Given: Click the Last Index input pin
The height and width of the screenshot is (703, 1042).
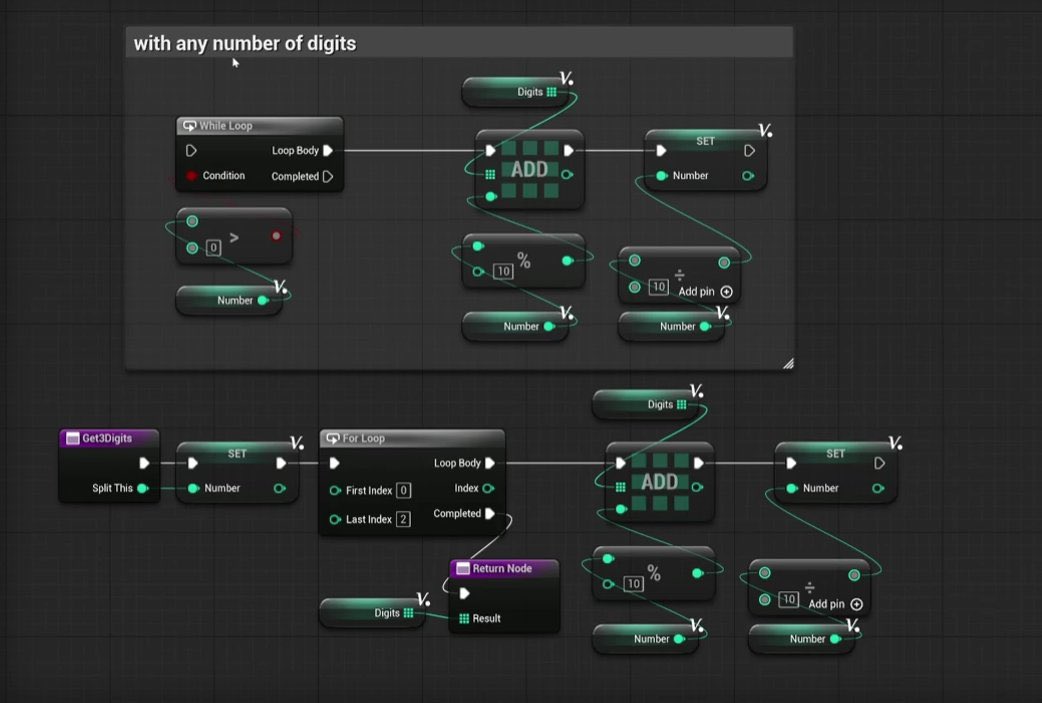Looking at the screenshot, I should coord(335,519).
